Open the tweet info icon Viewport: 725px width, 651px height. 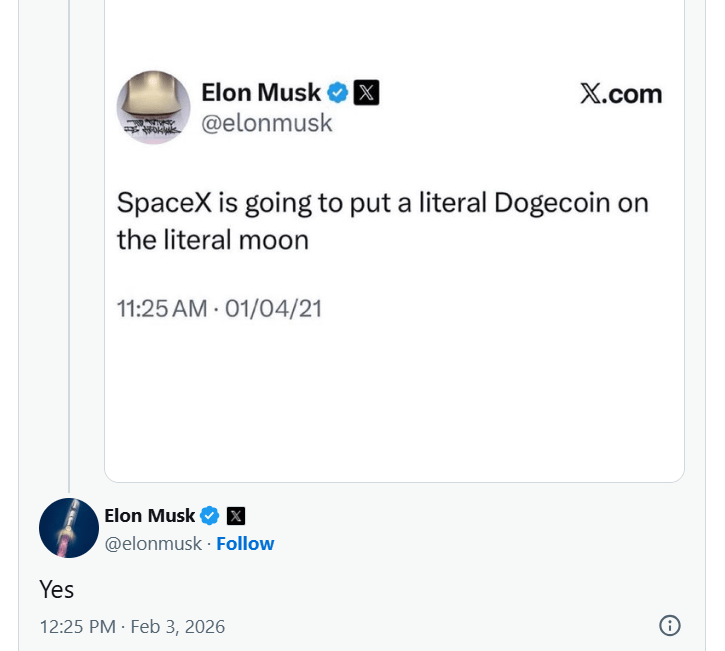click(670, 626)
